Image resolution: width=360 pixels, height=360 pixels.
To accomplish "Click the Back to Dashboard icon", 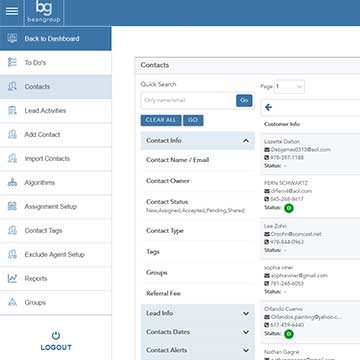I will pyautogui.click(x=12, y=38).
